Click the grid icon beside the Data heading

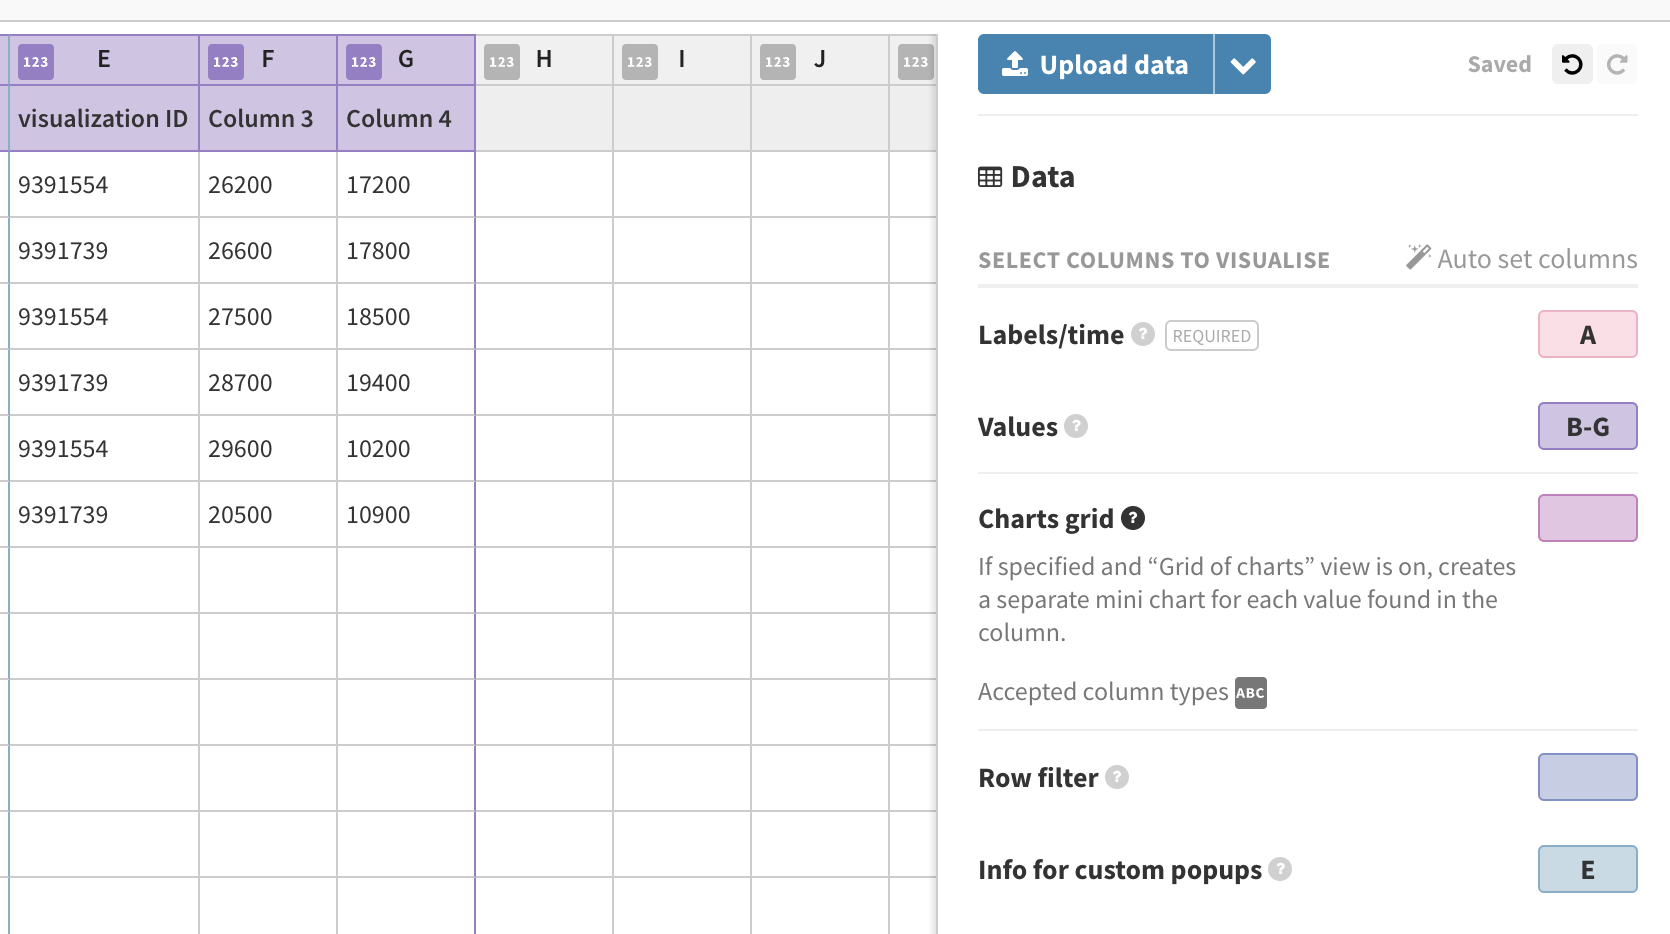pyautogui.click(x=991, y=176)
